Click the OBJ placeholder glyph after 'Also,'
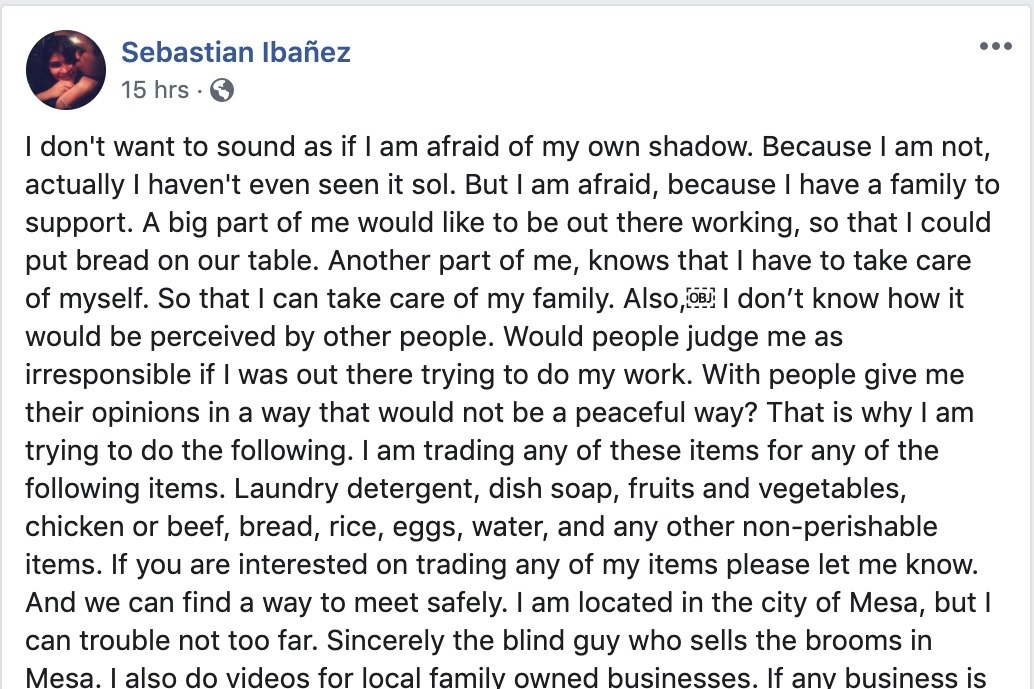Viewport: 1034px width, 689px height. 700,299
